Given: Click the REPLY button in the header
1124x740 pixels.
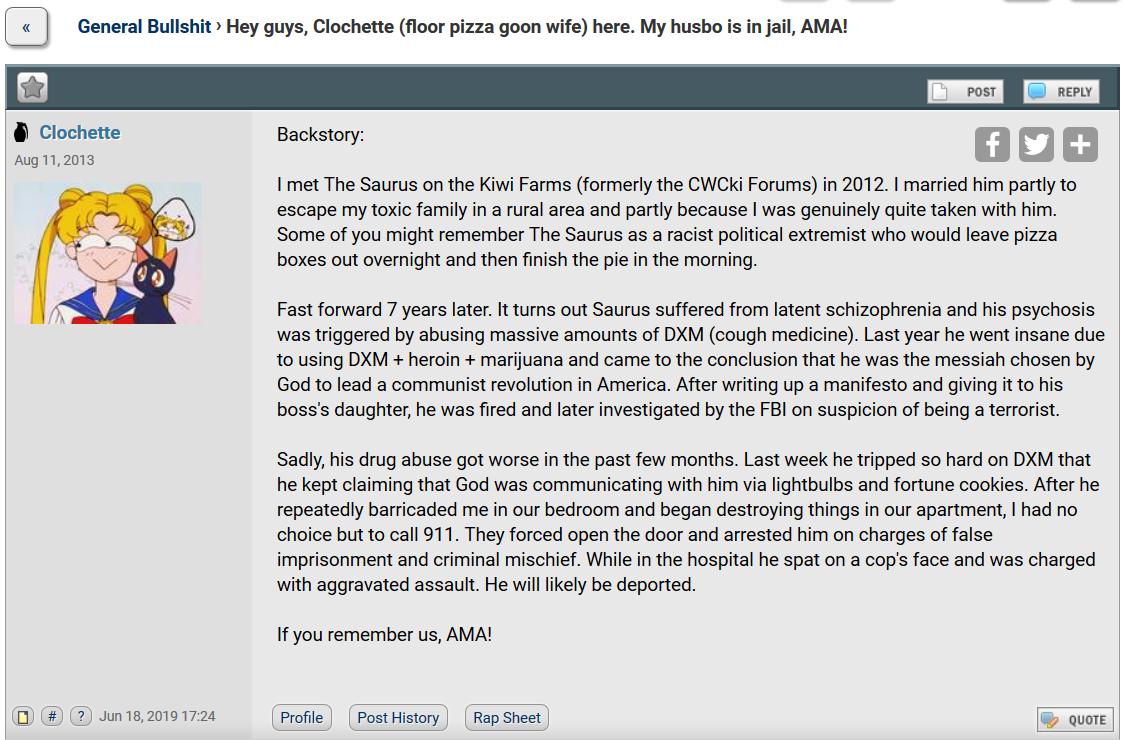Looking at the screenshot, I should [1061, 92].
